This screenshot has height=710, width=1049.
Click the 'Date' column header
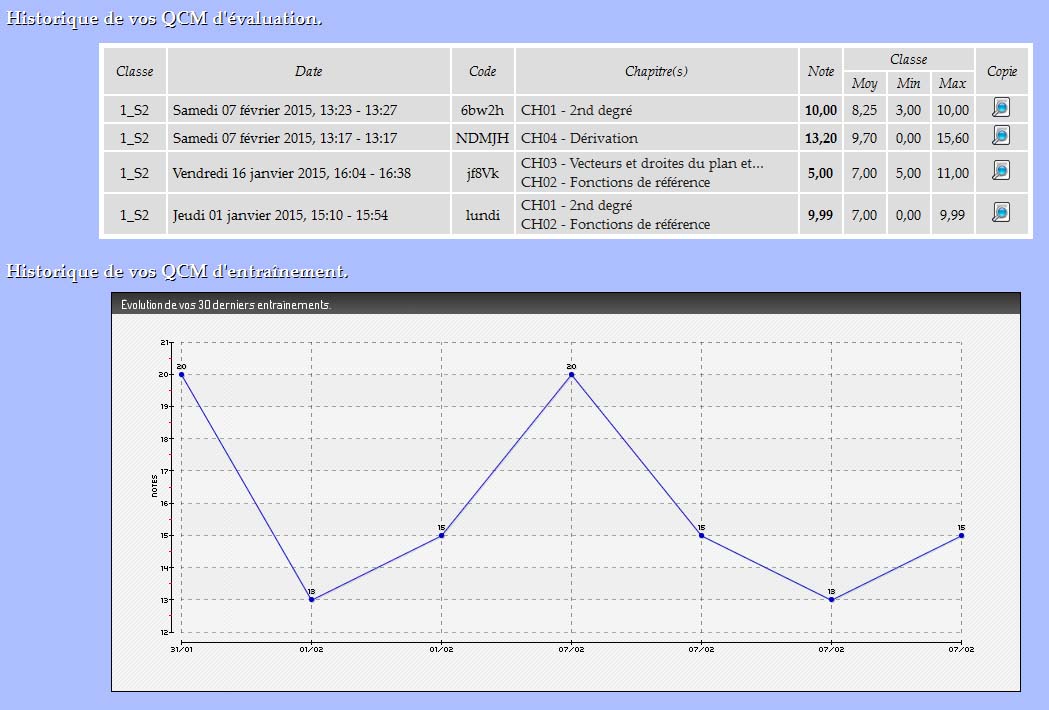(309, 71)
